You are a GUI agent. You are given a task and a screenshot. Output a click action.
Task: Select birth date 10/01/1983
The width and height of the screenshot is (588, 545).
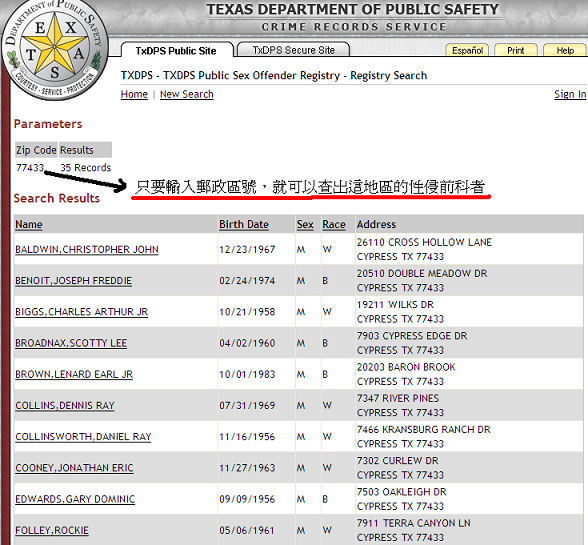[247, 374]
